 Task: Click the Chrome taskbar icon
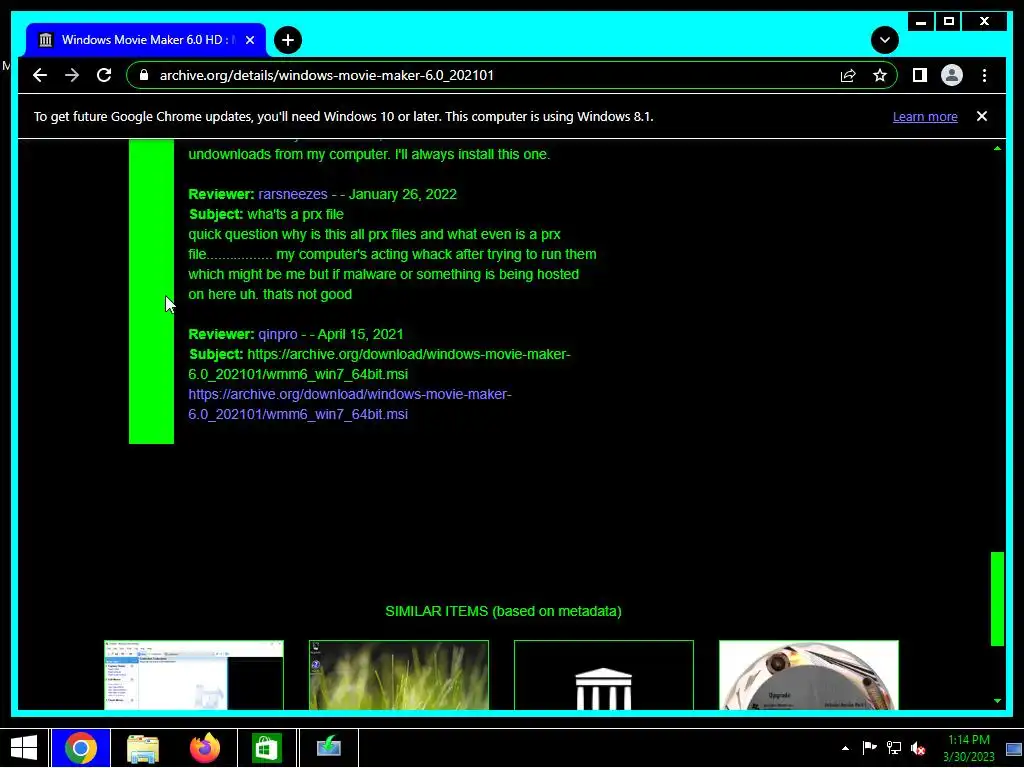(x=81, y=748)
